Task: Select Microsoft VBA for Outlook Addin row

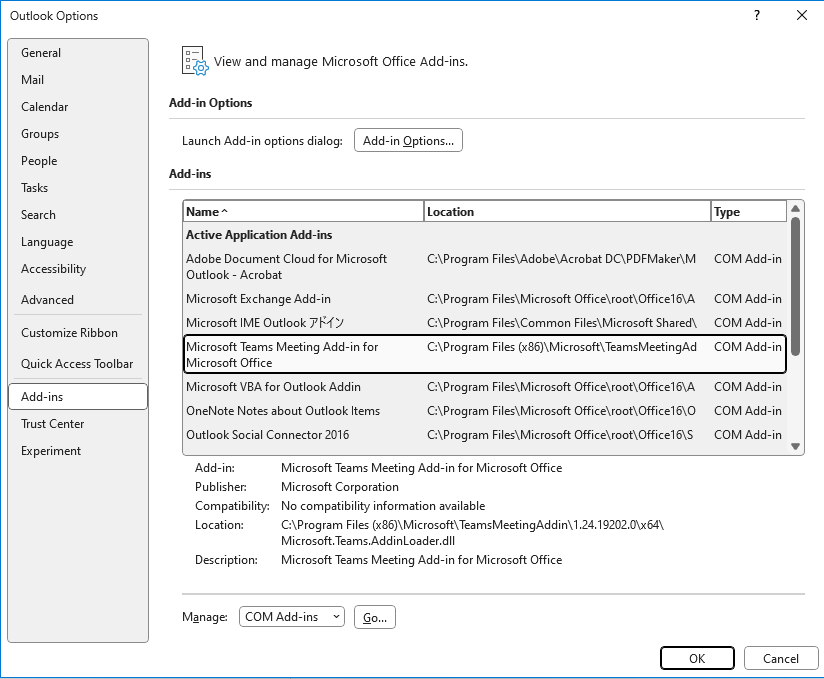Action: pyautogui.click(x=485, y=387)
